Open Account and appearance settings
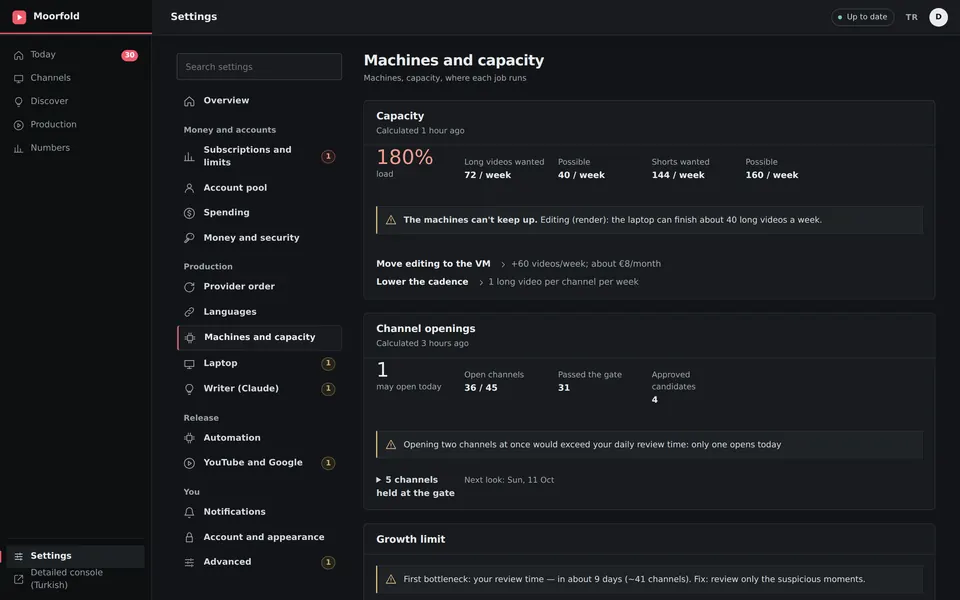960x600 pixels. (x=259, y=537)
